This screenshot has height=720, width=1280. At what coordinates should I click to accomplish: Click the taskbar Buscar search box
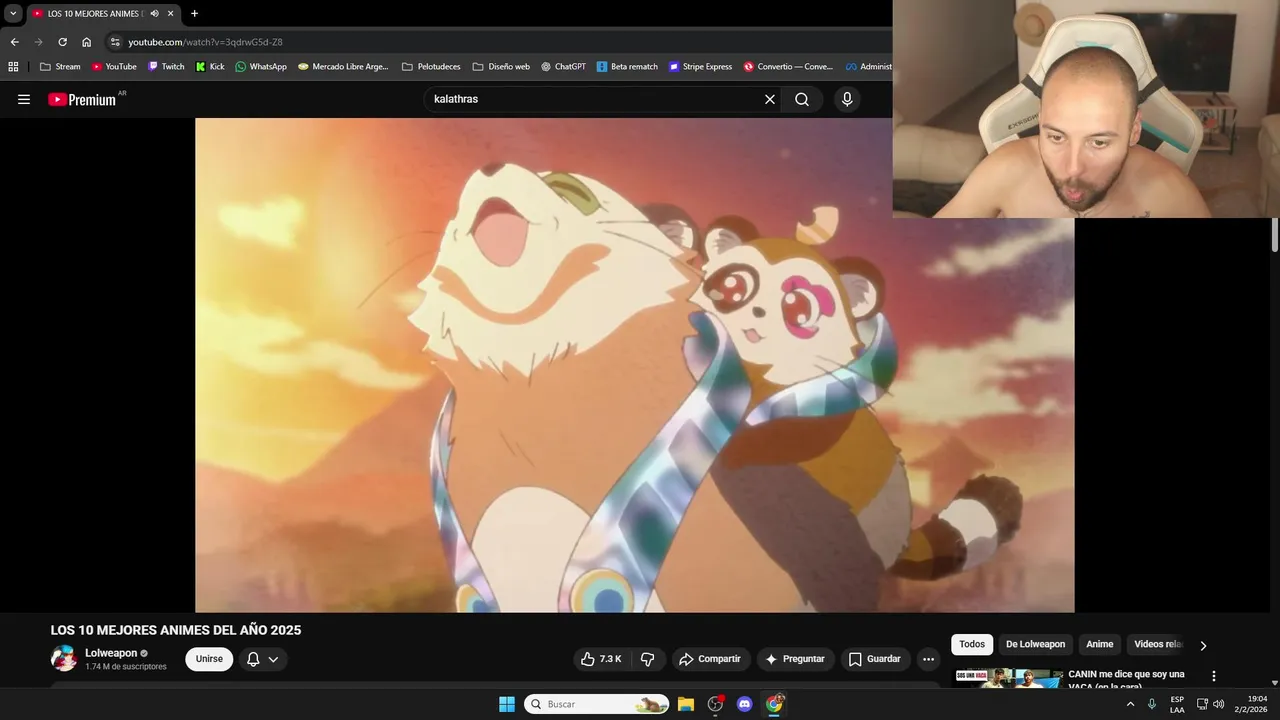(597, 704)
